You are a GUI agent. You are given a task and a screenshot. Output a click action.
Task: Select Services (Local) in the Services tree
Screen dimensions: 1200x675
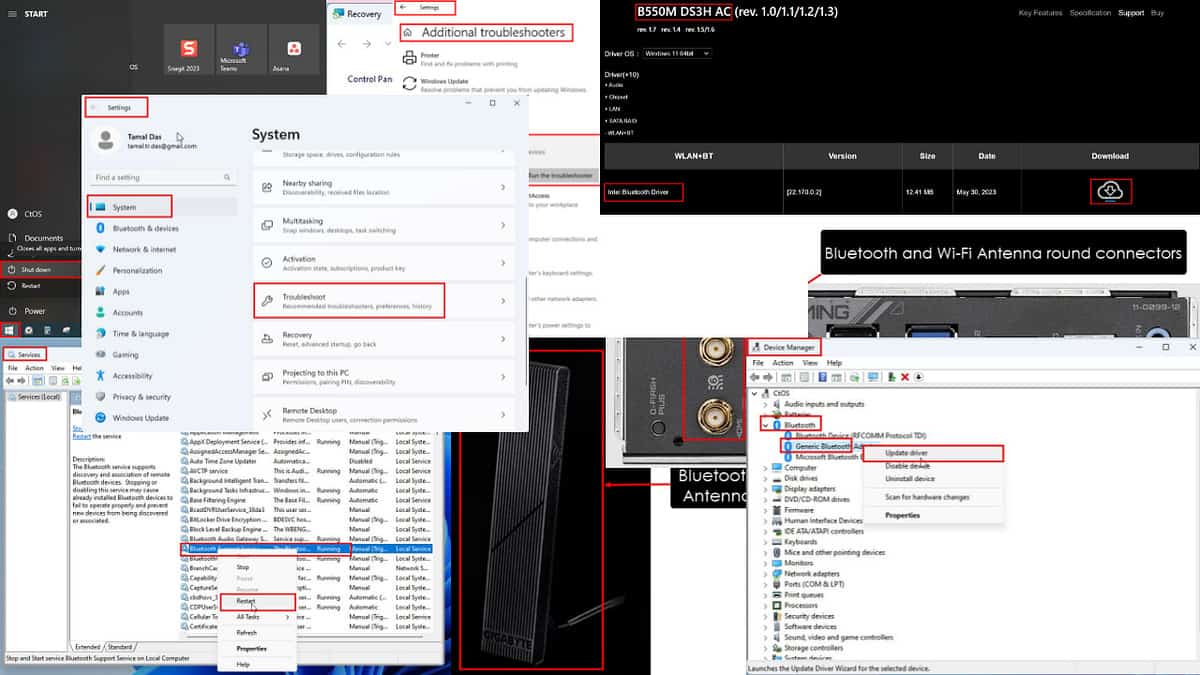[36, 397]
